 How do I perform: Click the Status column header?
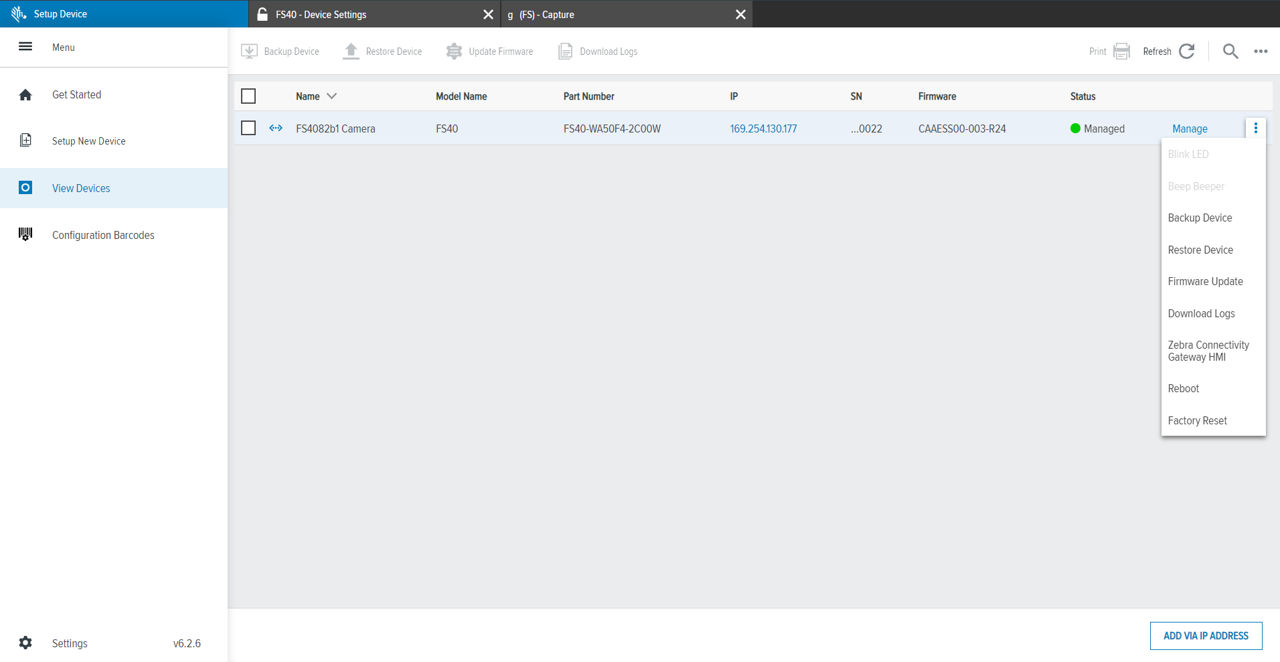[1083, 97]
